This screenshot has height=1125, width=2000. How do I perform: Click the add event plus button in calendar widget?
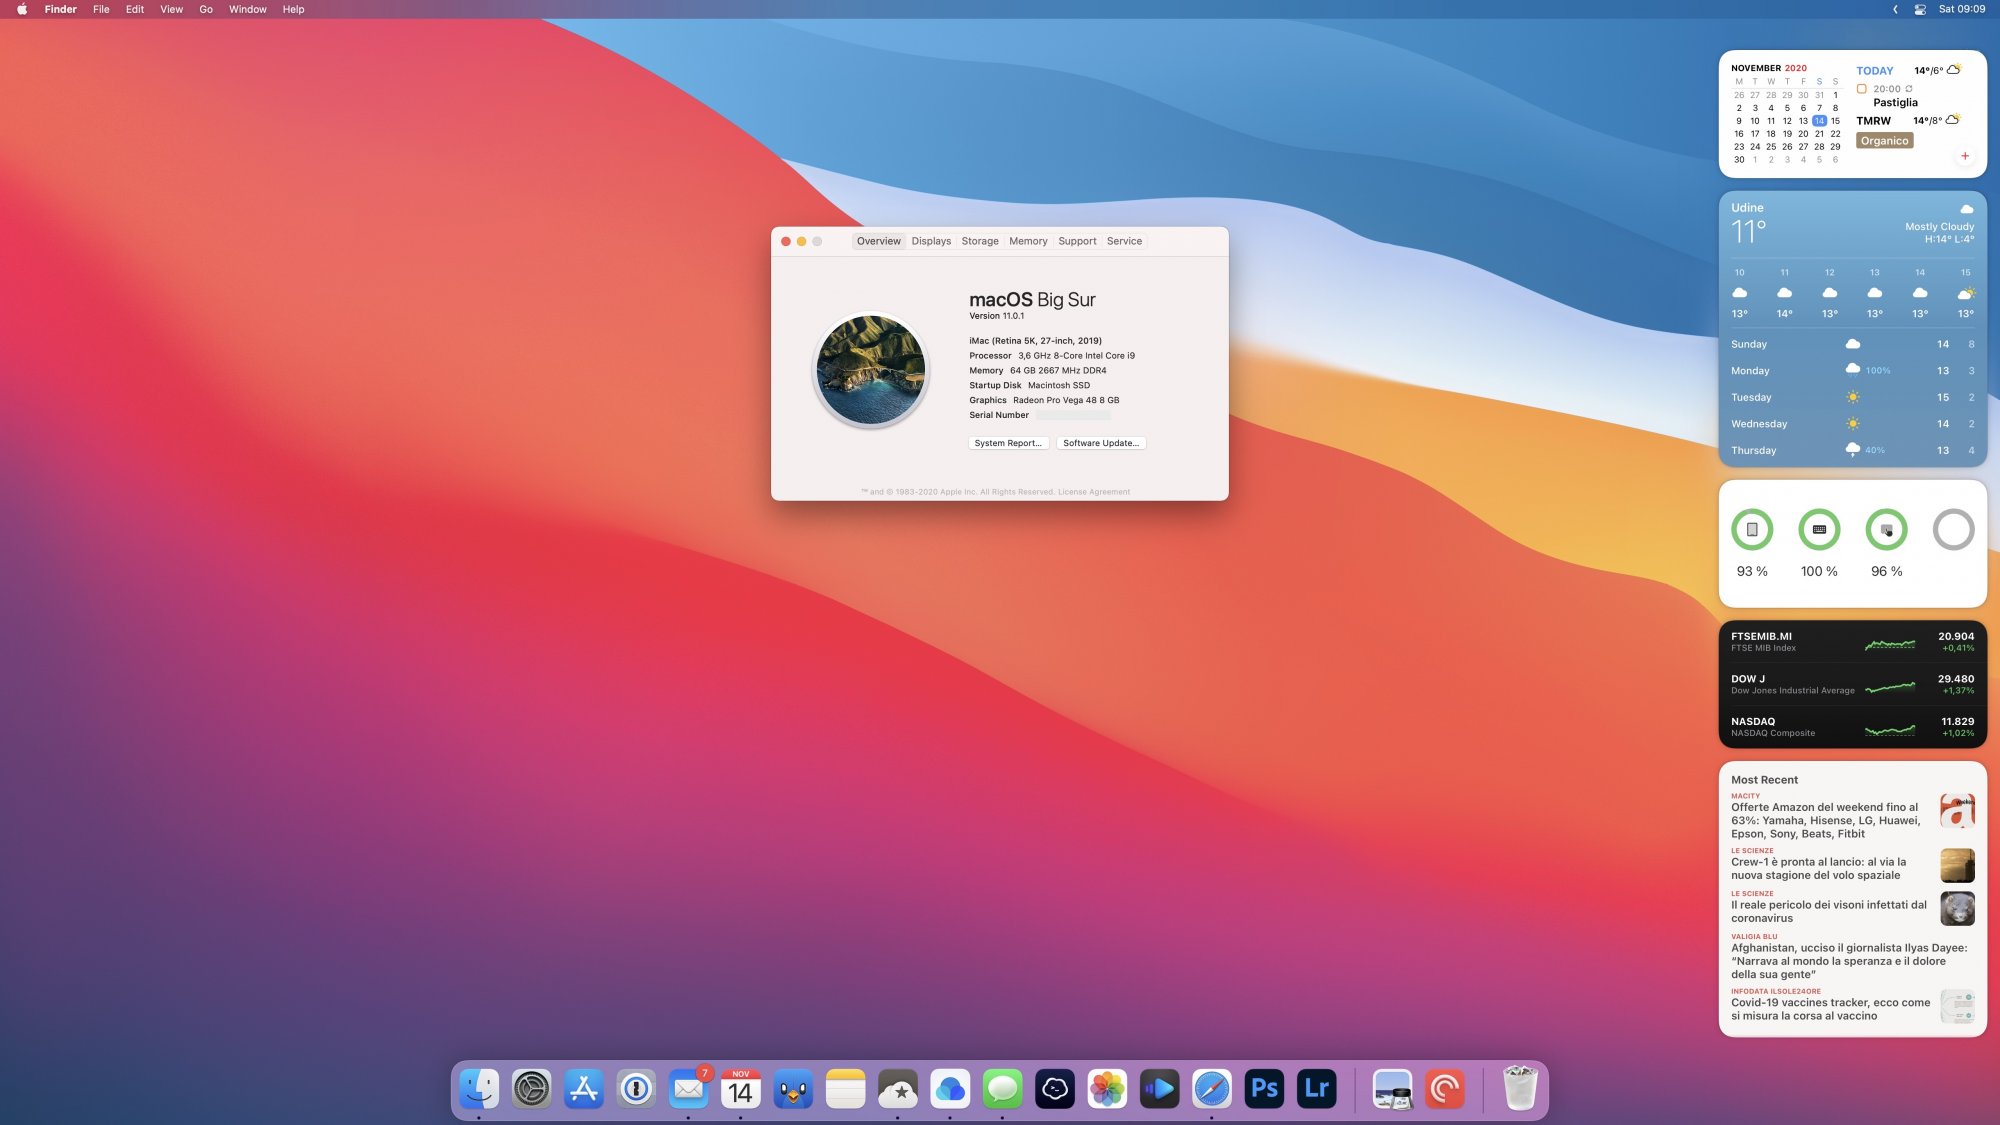tap(1965, 156)
